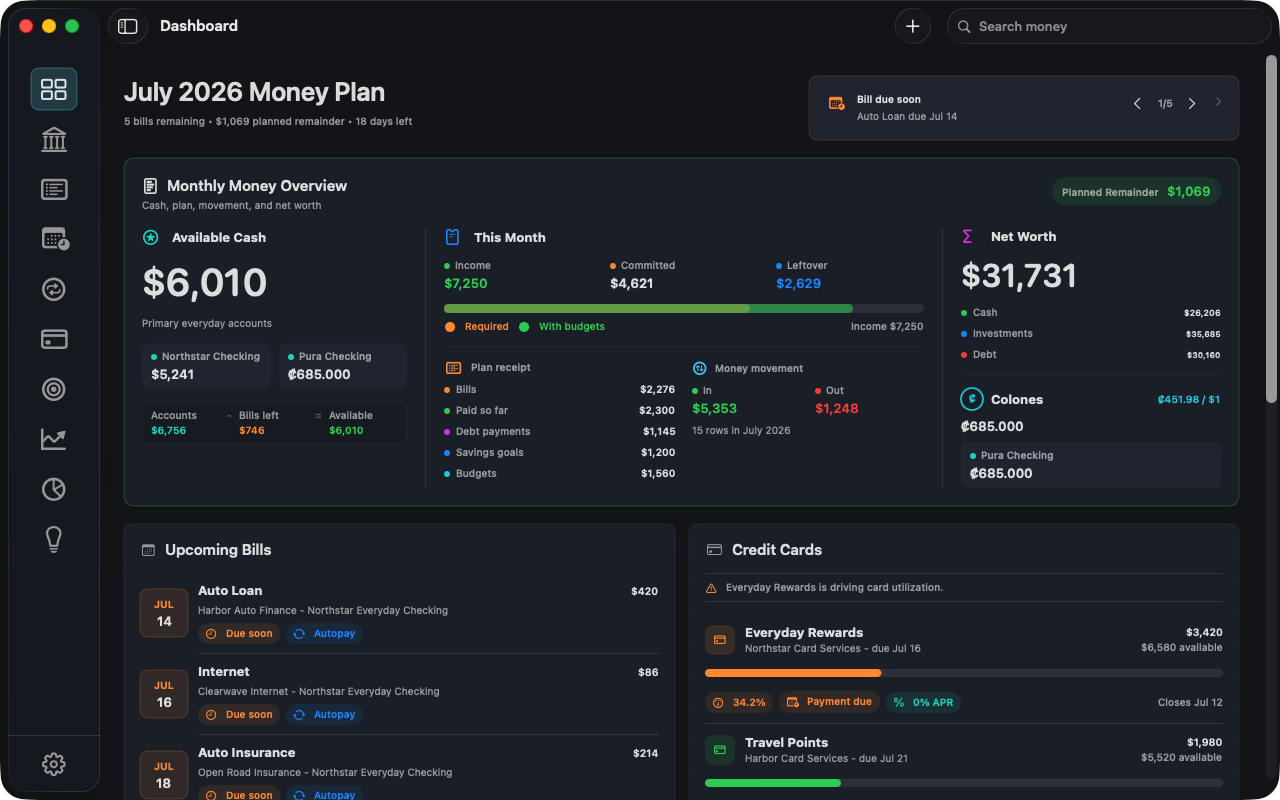Click the Leftover $2,629 value

click(798, 283)
